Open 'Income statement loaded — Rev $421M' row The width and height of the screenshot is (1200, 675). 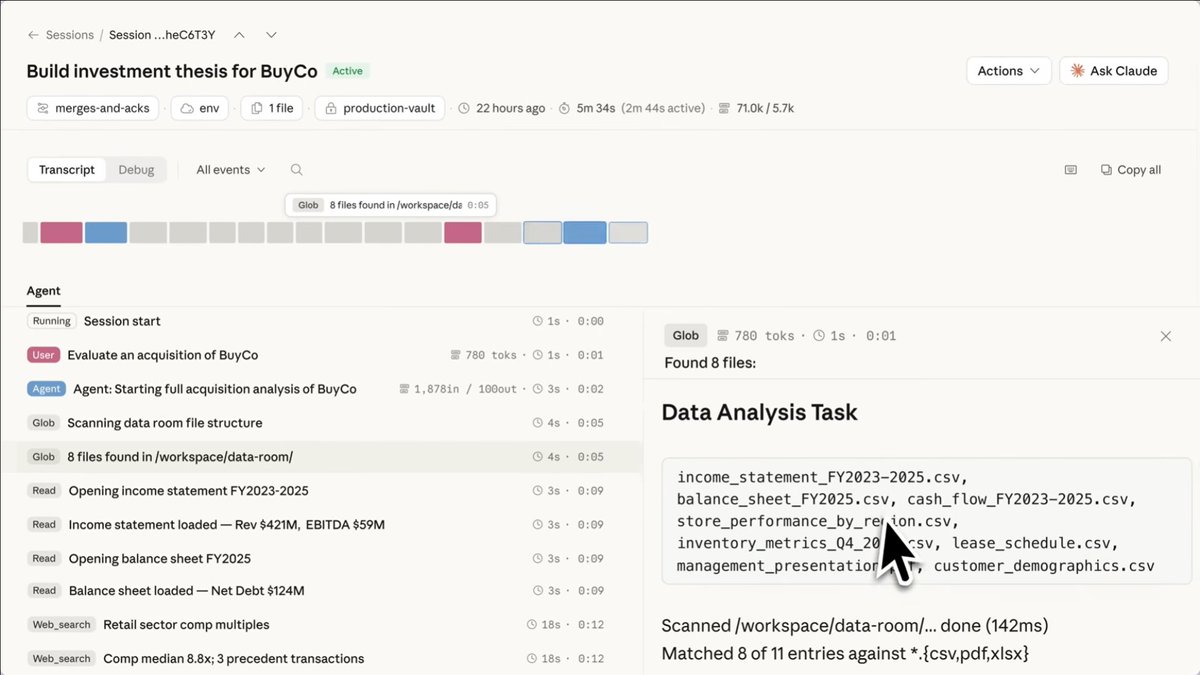tap(321, 524)
